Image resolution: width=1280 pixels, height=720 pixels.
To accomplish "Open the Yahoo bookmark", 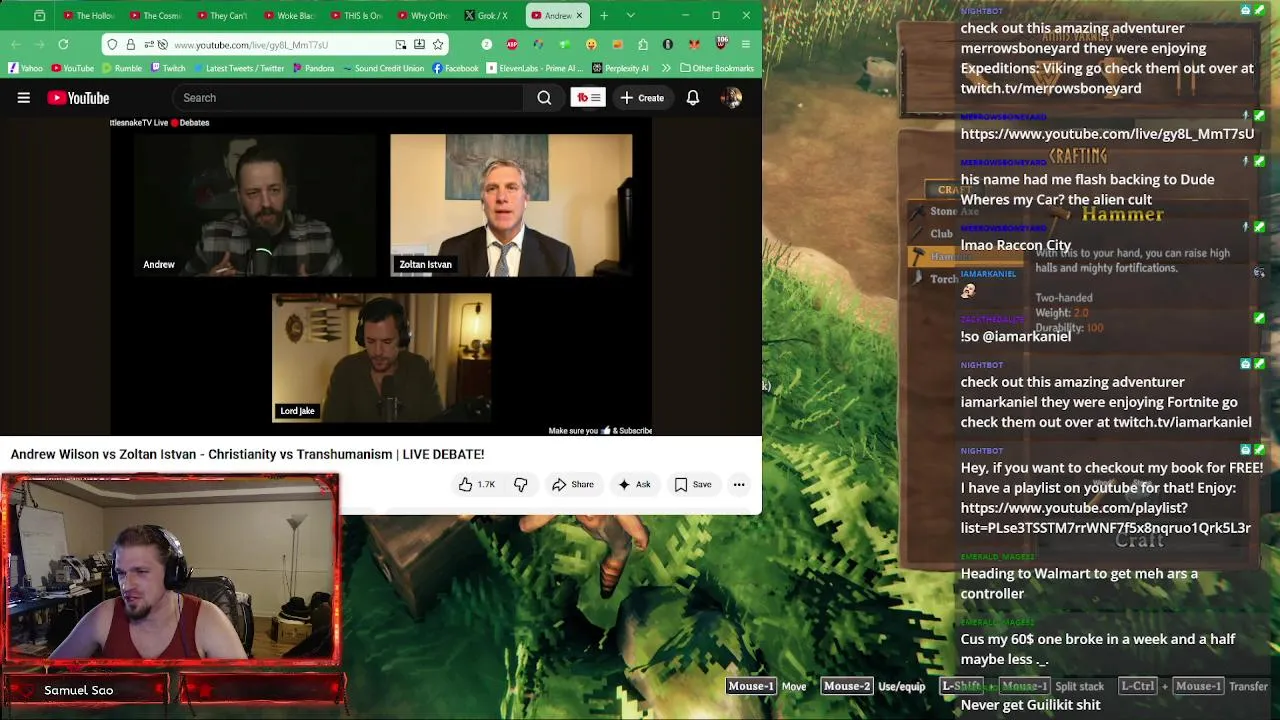I will point(25,68).
